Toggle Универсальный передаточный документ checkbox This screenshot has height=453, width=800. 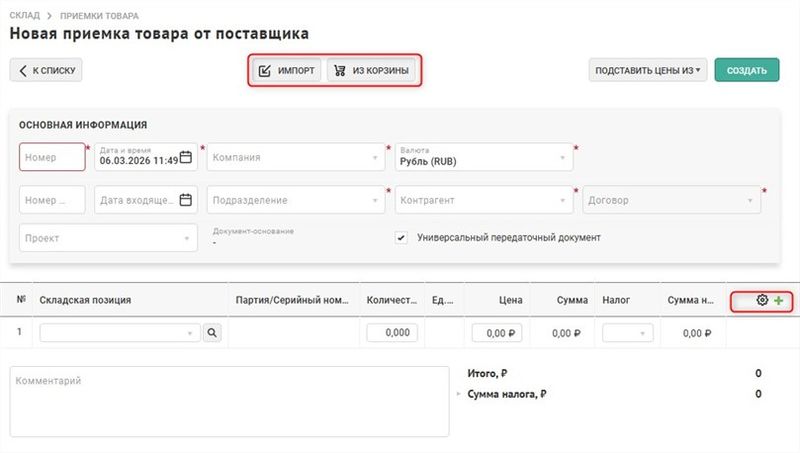[x=402, y=238]
